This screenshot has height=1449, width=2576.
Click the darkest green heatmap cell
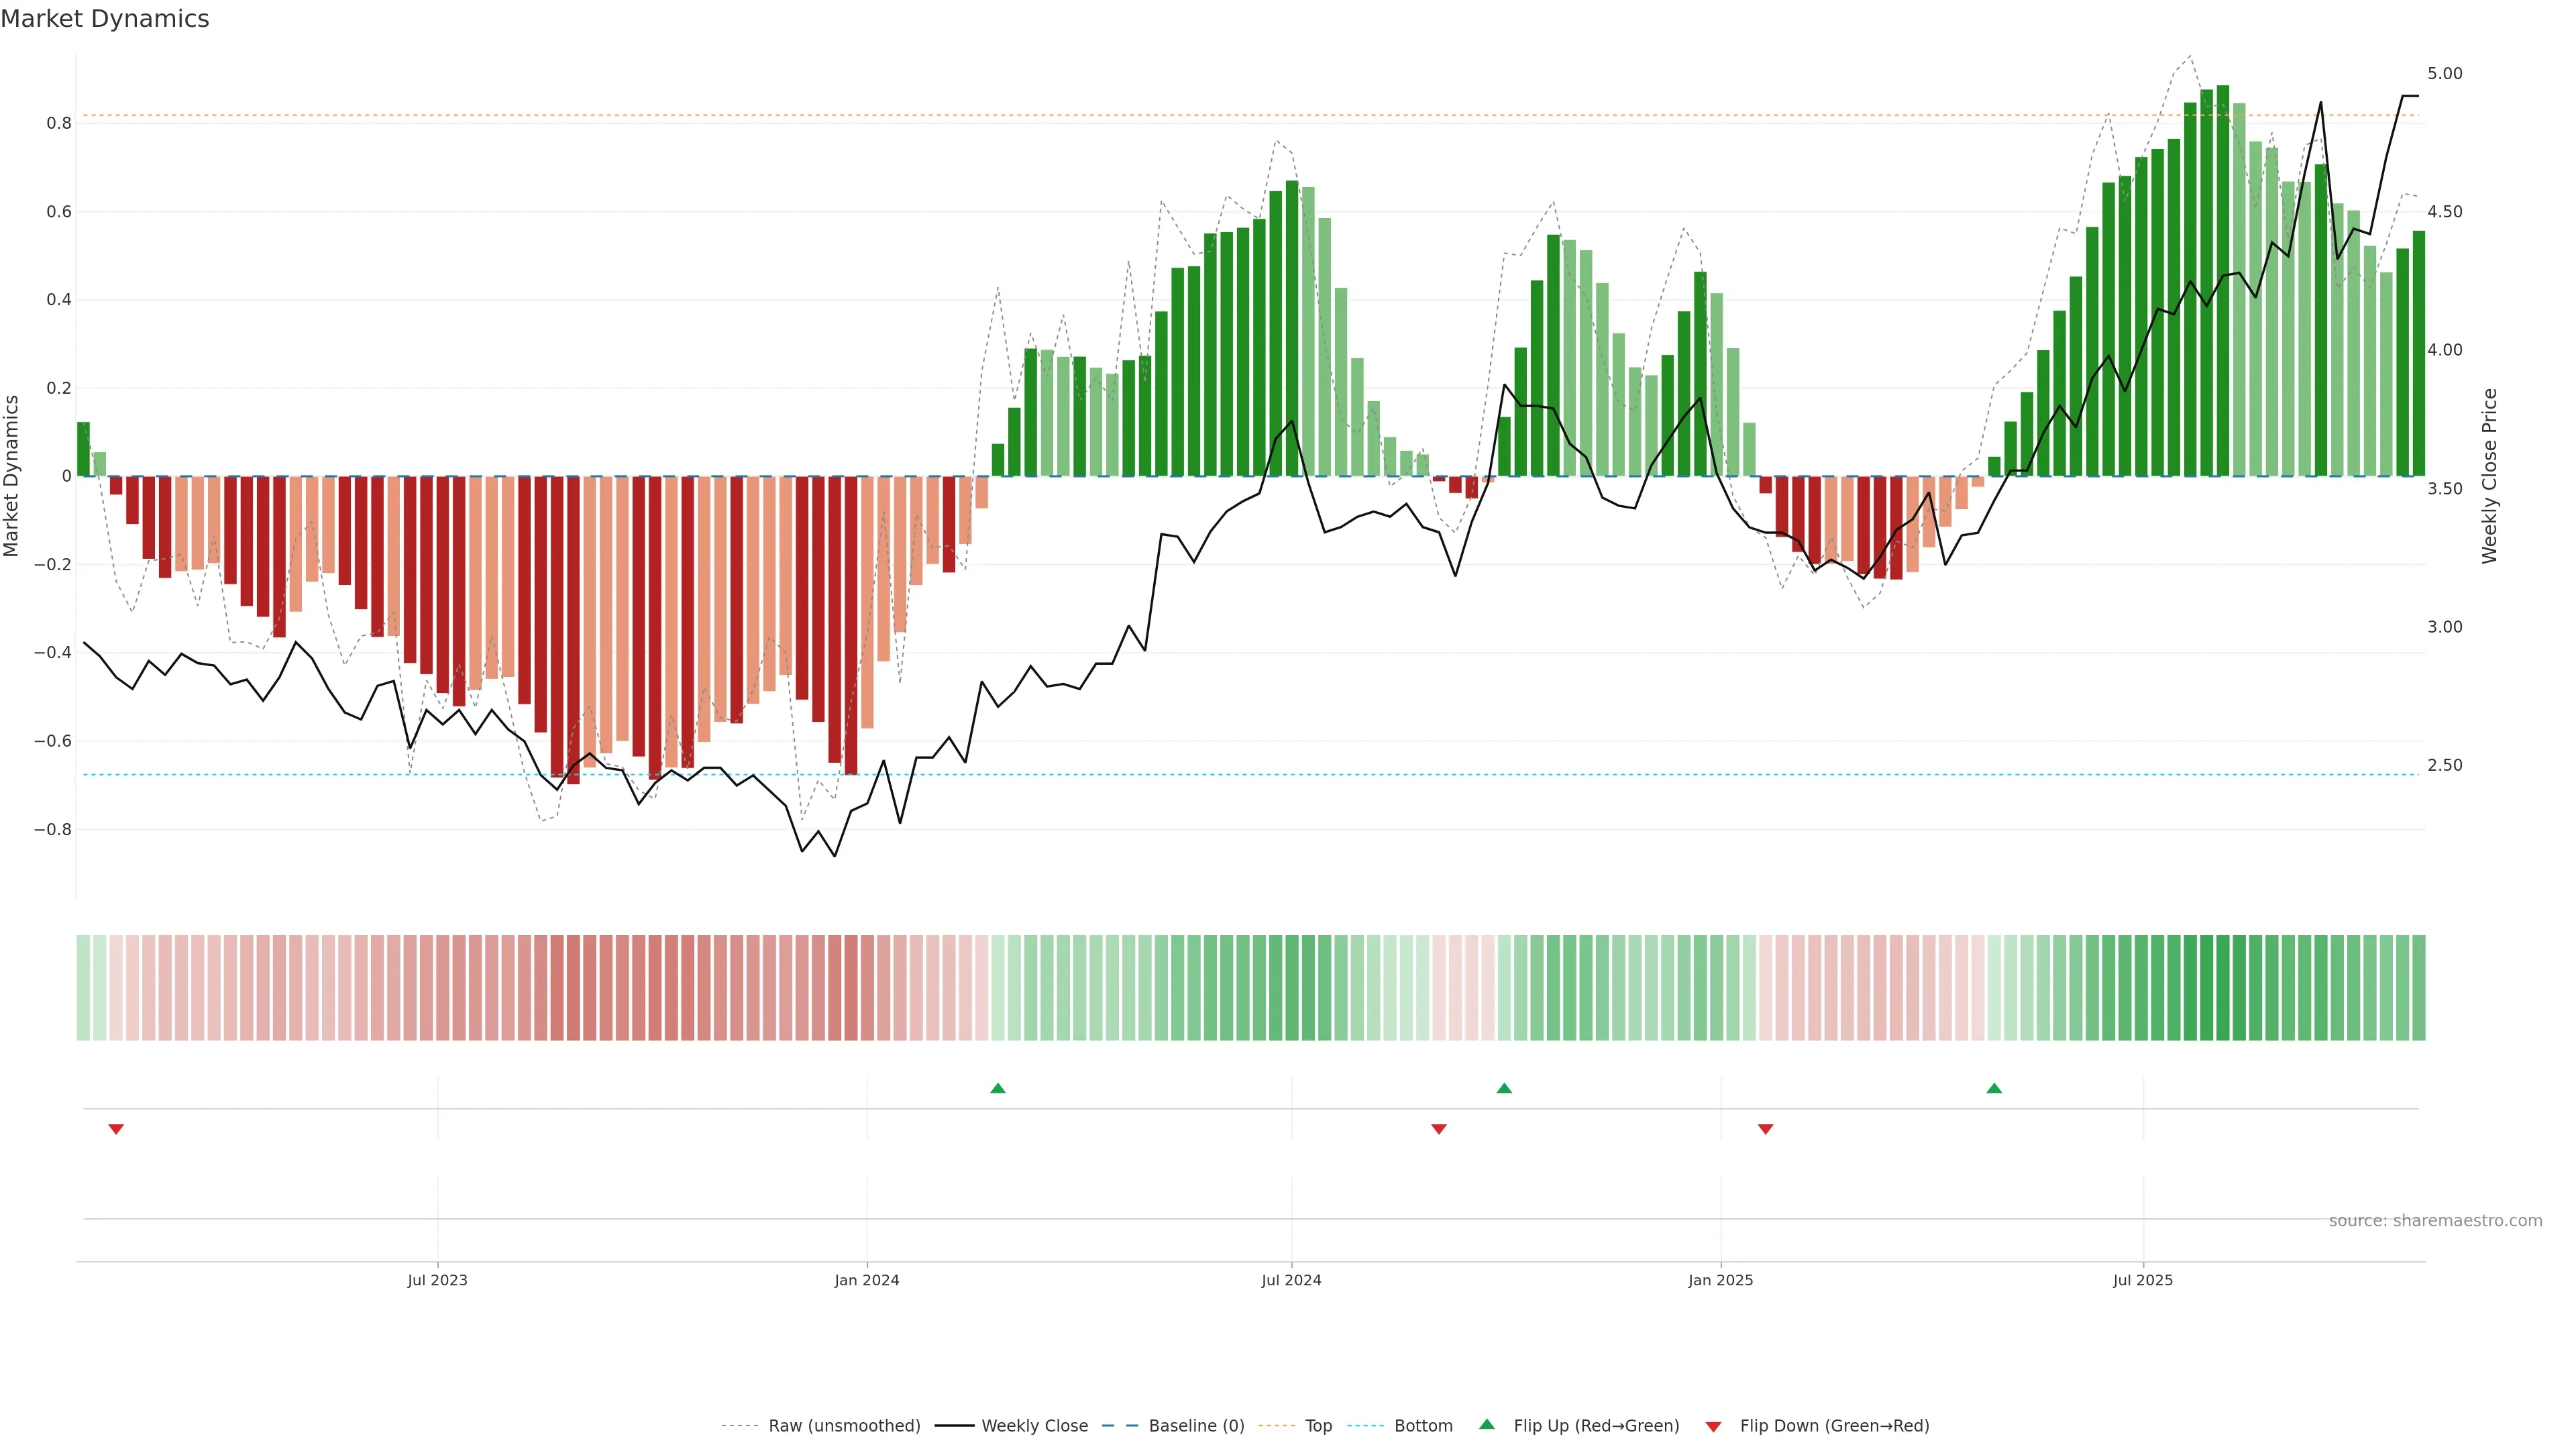(2222, 988)
